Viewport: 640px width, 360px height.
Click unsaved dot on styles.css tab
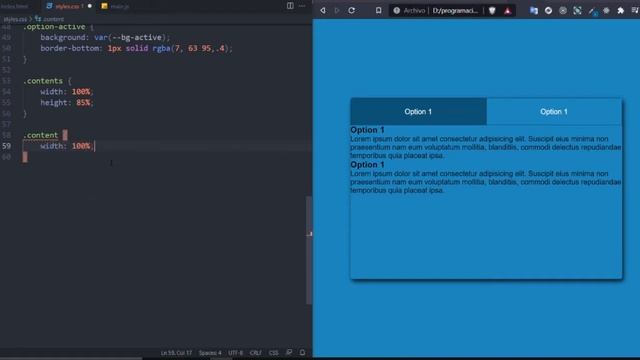click(90, 6)
